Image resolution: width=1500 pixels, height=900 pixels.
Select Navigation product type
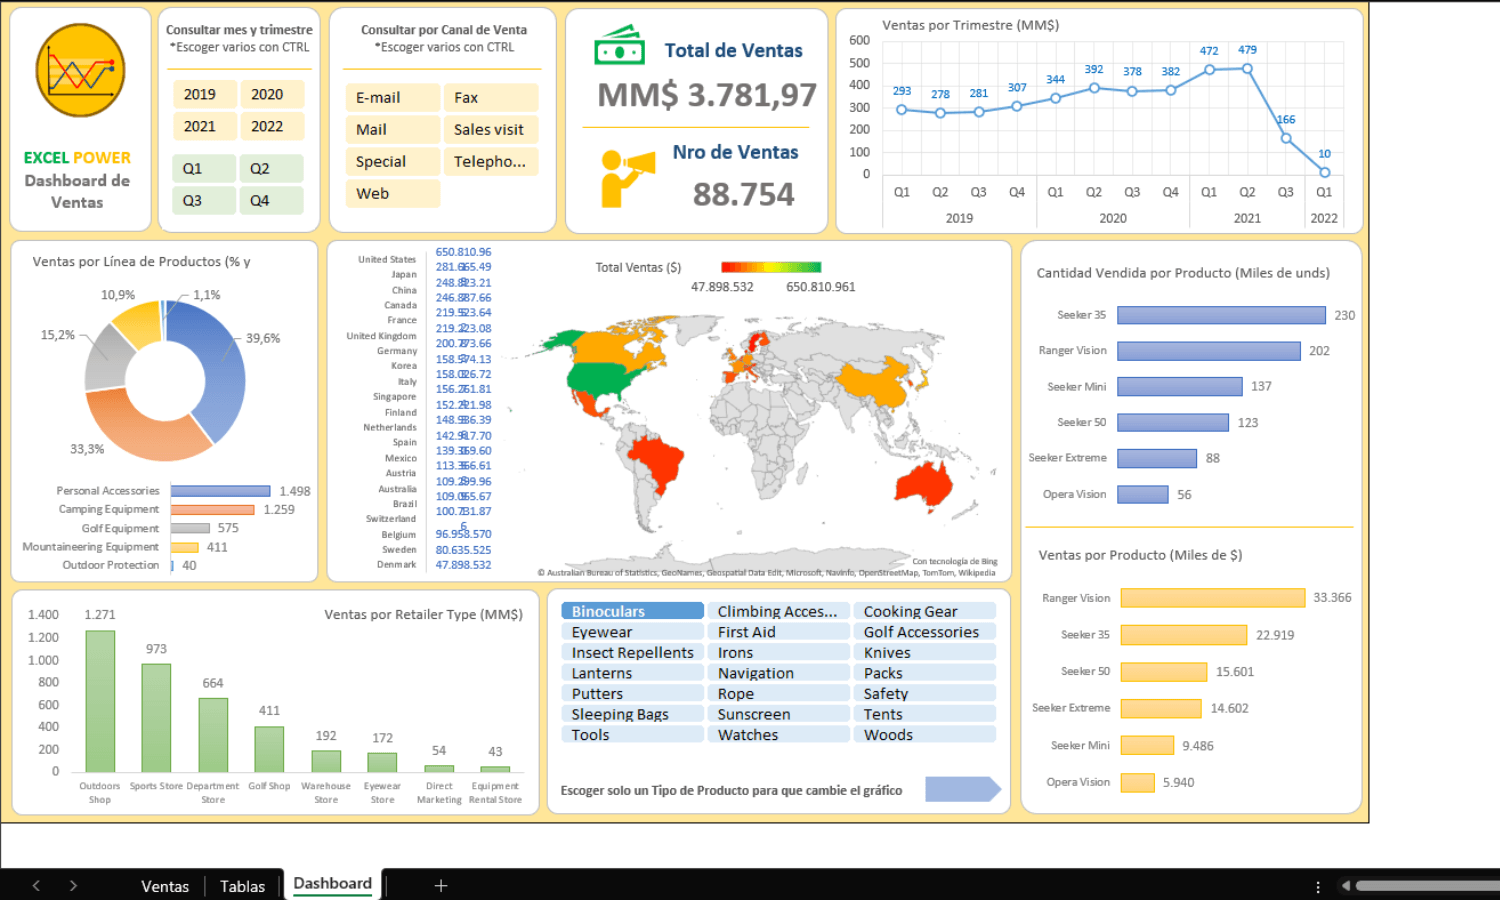click(779, 673)
